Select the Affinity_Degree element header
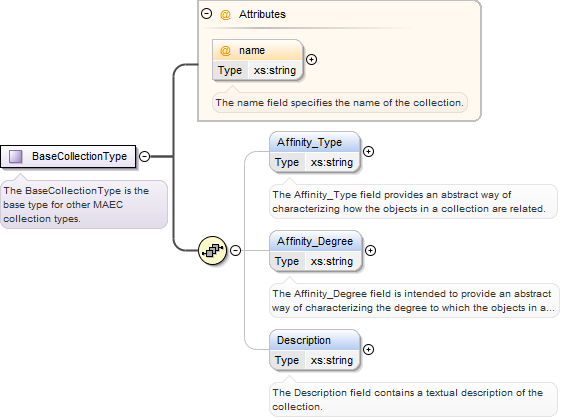The width and height of the screenshot is (567, 420). [x=316, y=241]
